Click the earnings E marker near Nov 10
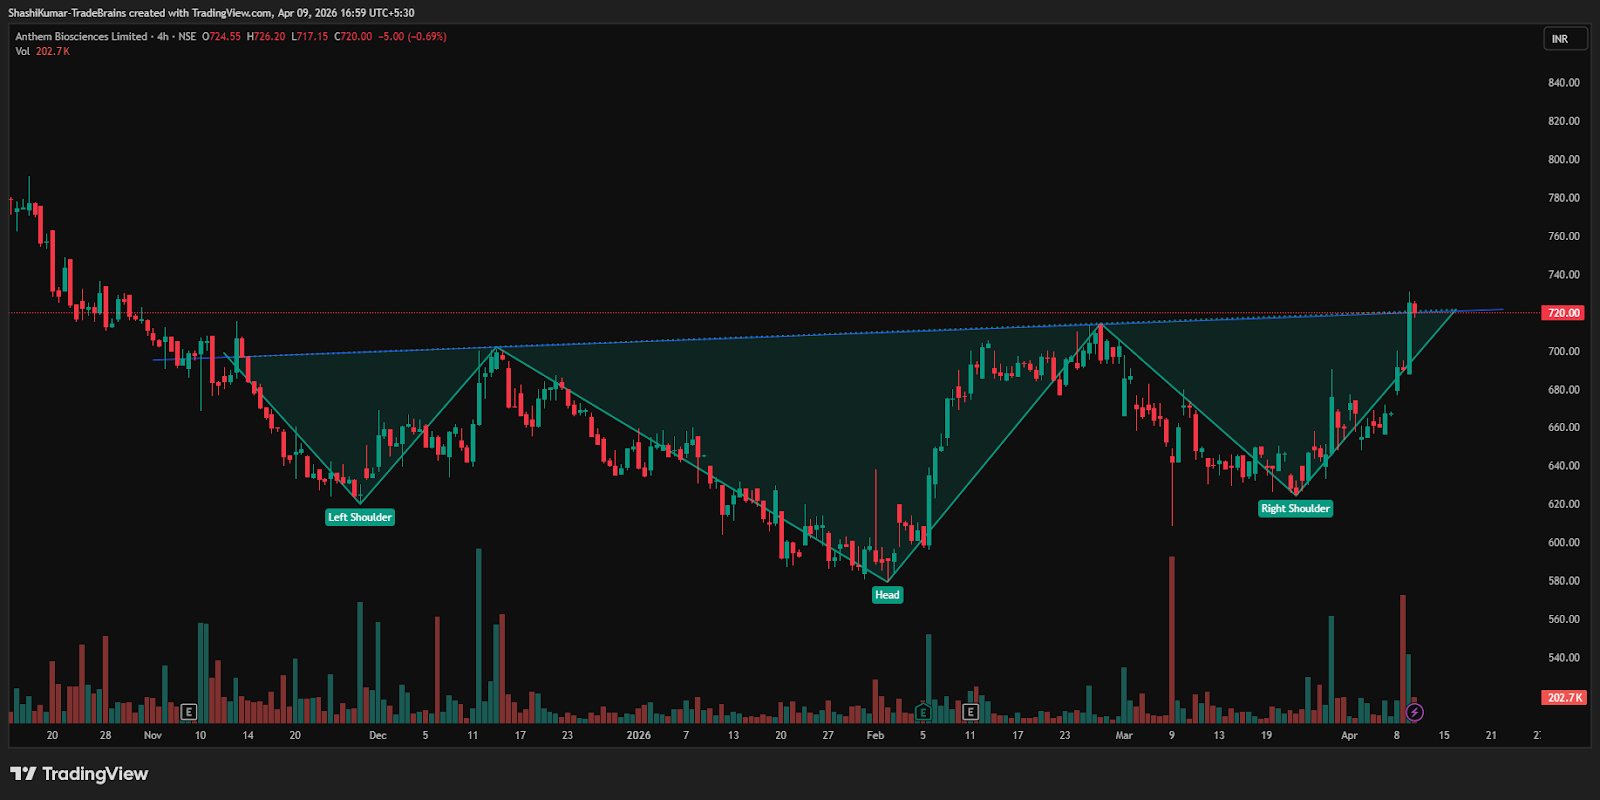The height and width of the screenshot is (800, 1600). [189, 712]
